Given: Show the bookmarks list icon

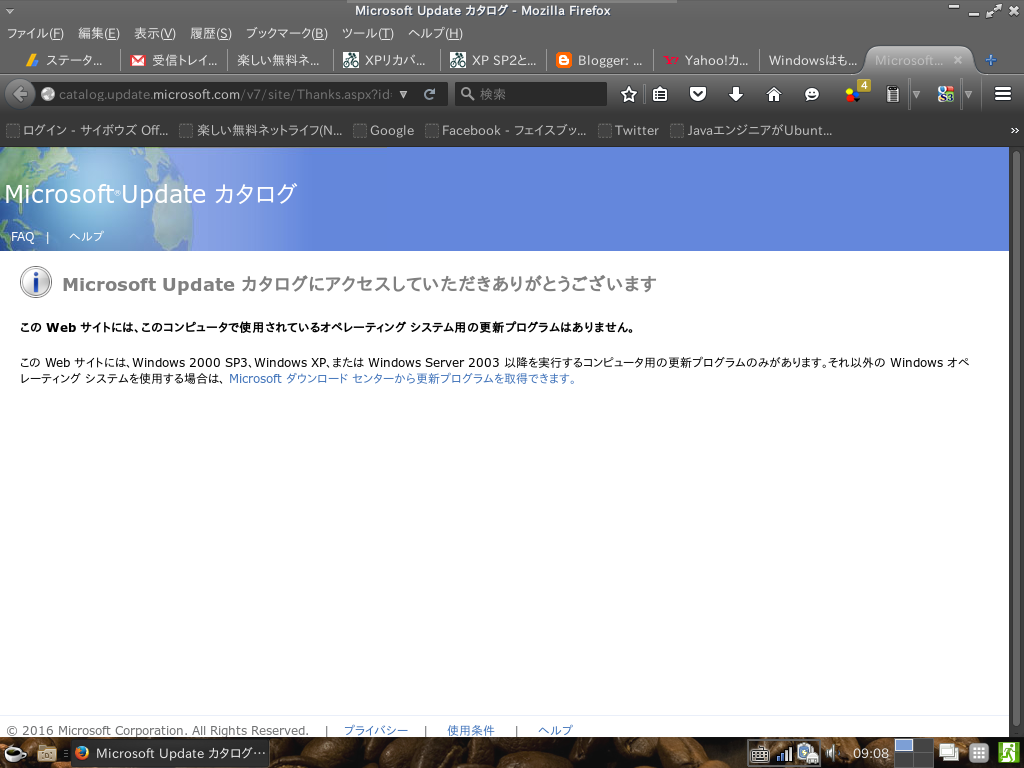Looking at the screenshot, I should 660,95.
